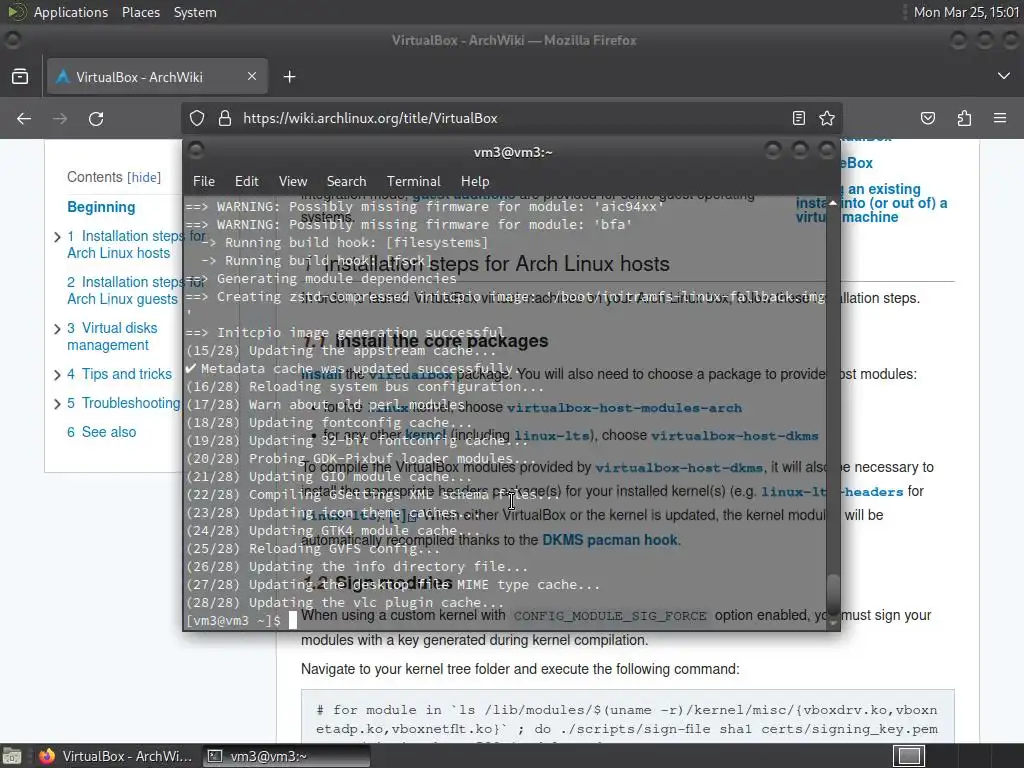Click terminal line '(28/28) Updating the vlc plugin cache'
This screenshot has width=1024, height=768.
pyautogui.click(x=345, y=602)
